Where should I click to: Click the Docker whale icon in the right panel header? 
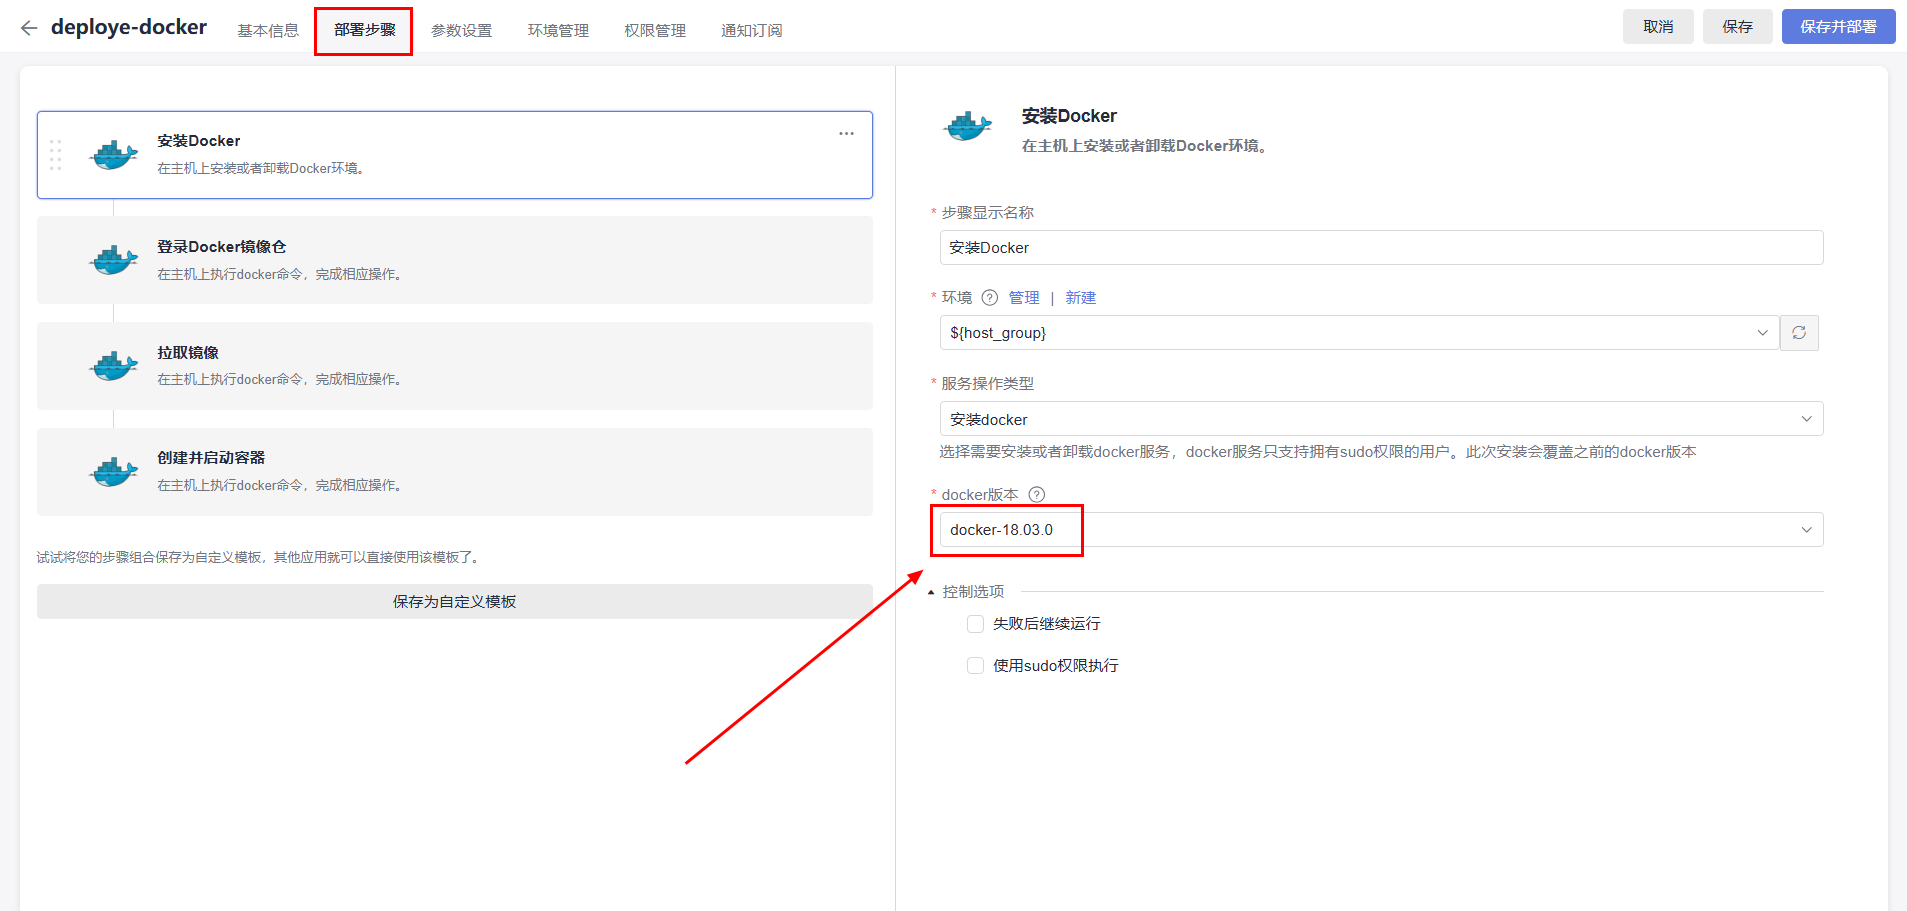click(967, 126)
